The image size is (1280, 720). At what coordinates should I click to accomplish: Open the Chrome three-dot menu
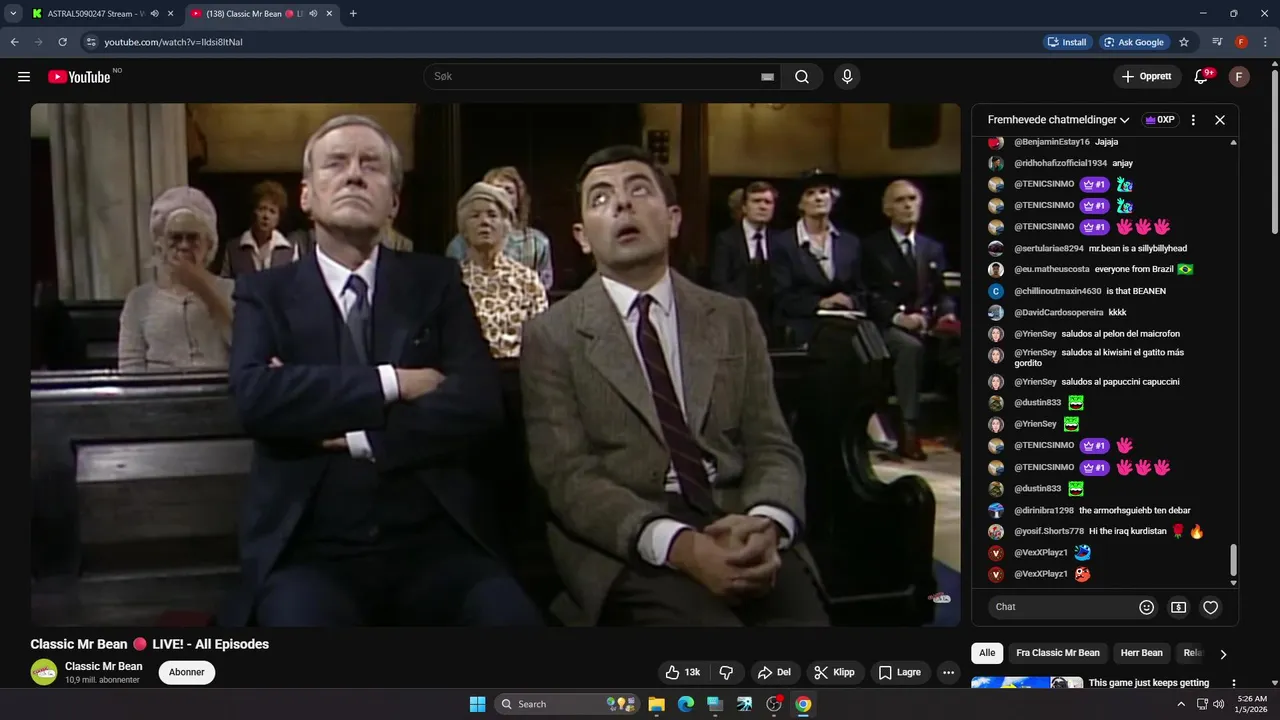tap(1264, 42)
